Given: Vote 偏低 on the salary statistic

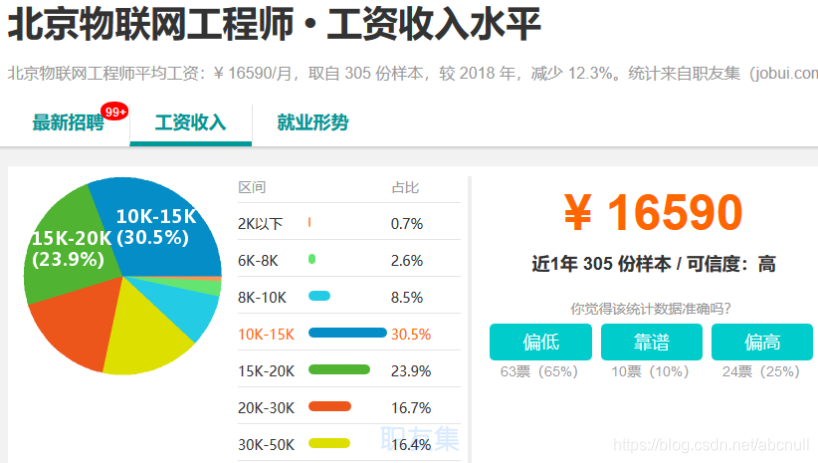Looking at the screenshot, I should pyautogui.click(x=540, y=342).
